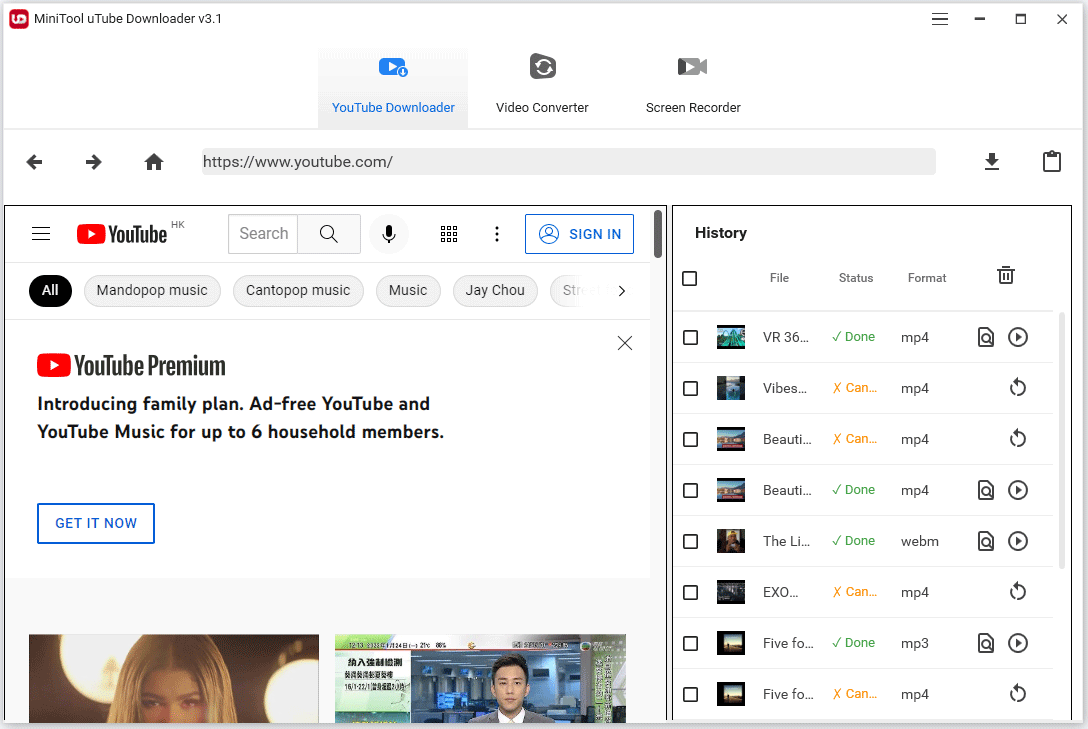Open file location of The Li... webm
The width and height of the screenshot is (1088, 729).
[x=986, y=540]
